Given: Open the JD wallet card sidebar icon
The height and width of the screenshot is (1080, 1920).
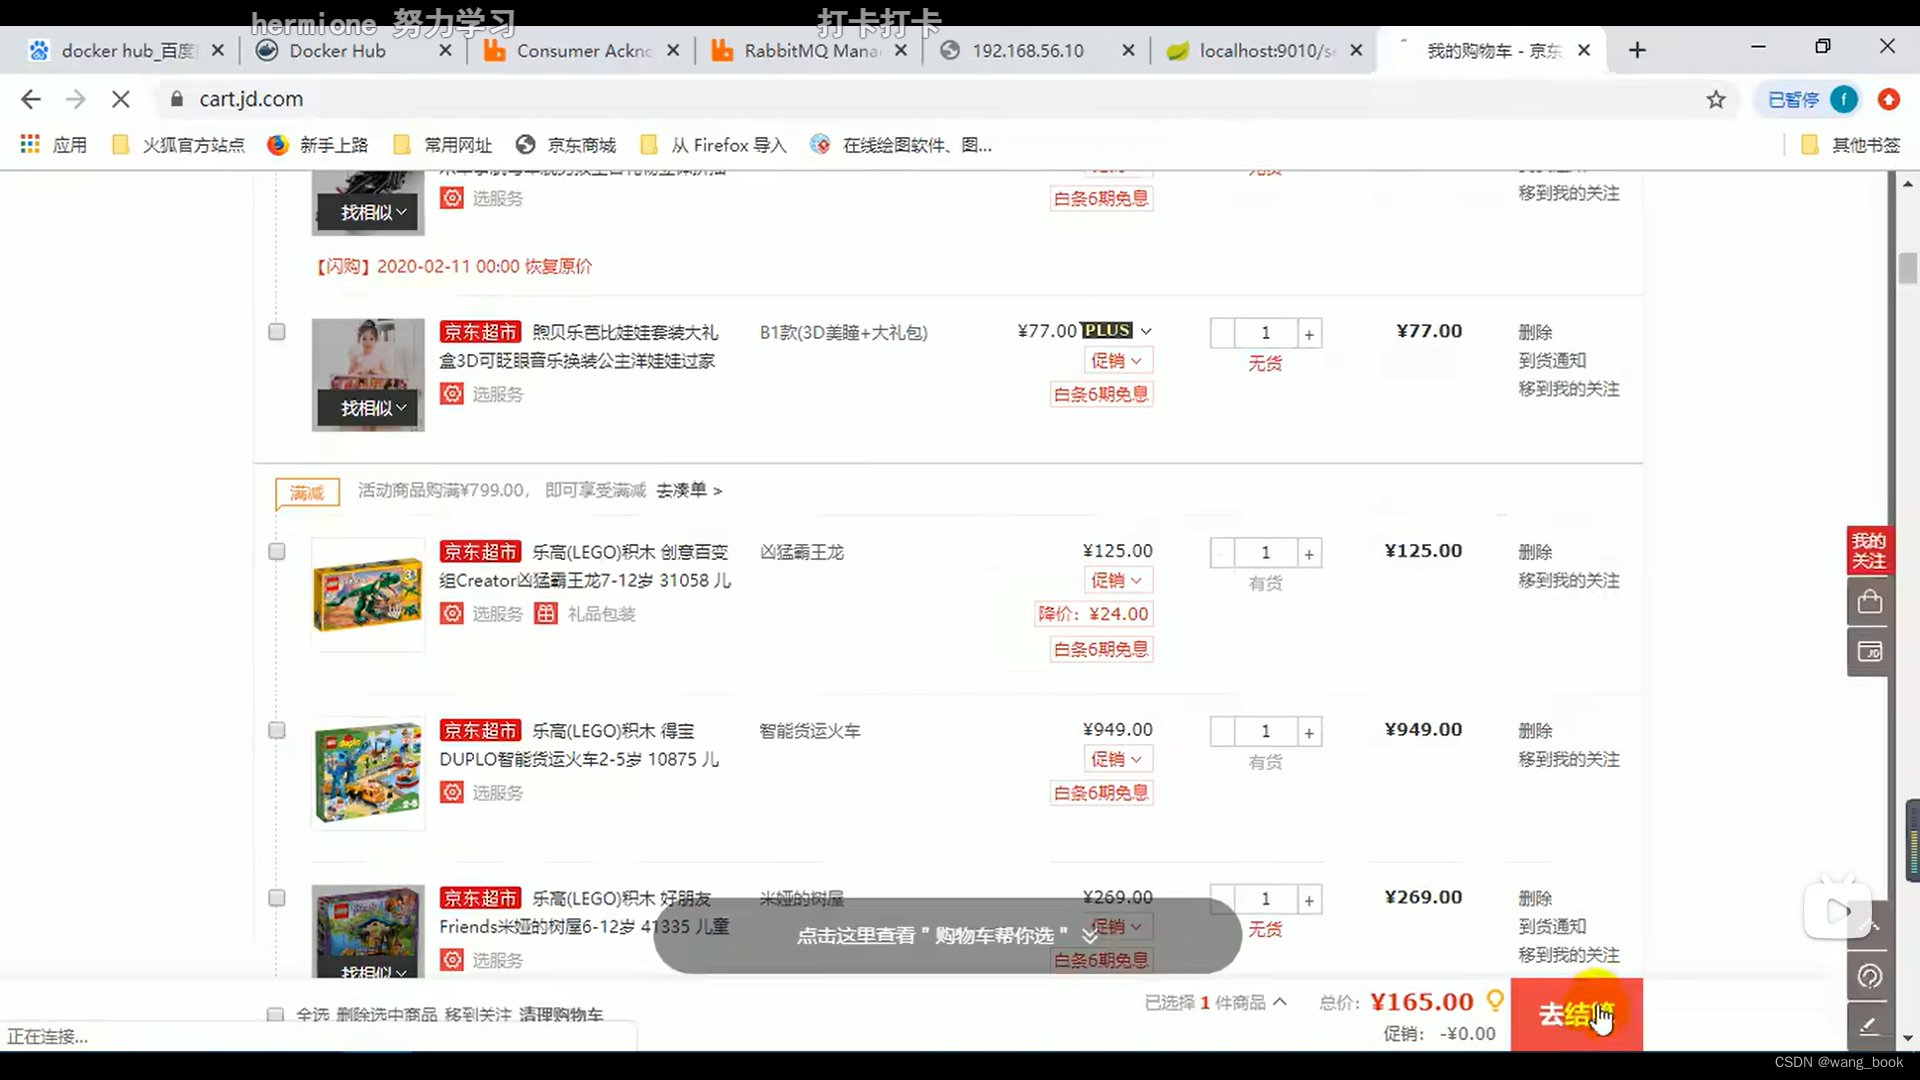Looking at the screenshot, I should click(x=1869, y=652).
